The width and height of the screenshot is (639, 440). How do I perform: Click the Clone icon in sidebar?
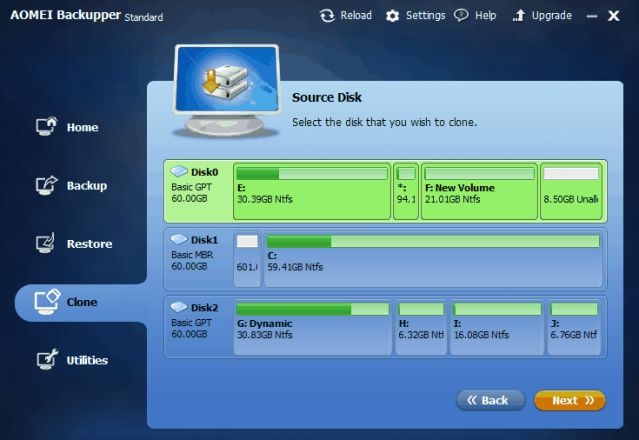point(46,301)
